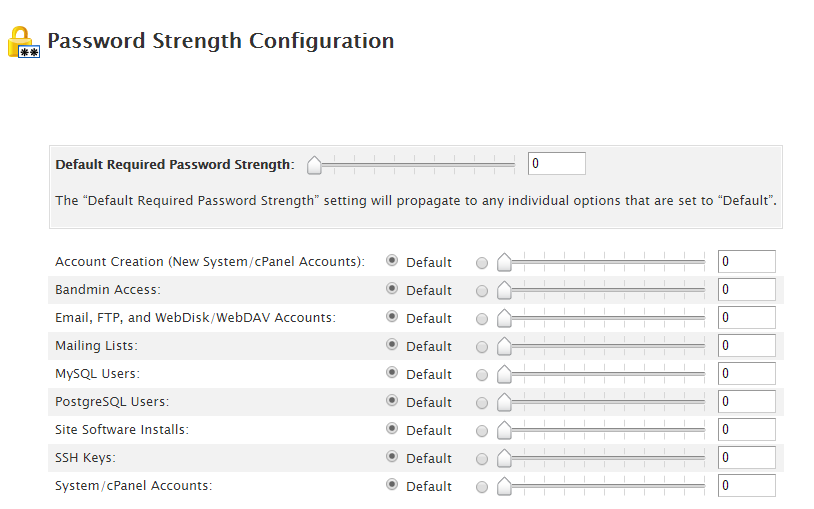The width and height of the screenshot is (814, 509).
Task: Select Default for Account Creation
Action: point(392,260)
